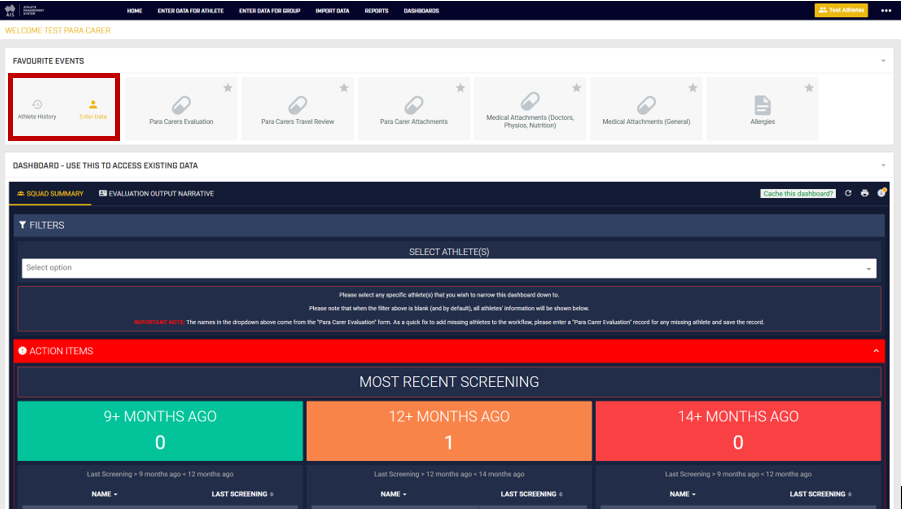Image resolution: width=913 pixels, height=513 pixels.
Task: Click the AIS logo in header
Action: pyautogui.click(x=10, y=10)
